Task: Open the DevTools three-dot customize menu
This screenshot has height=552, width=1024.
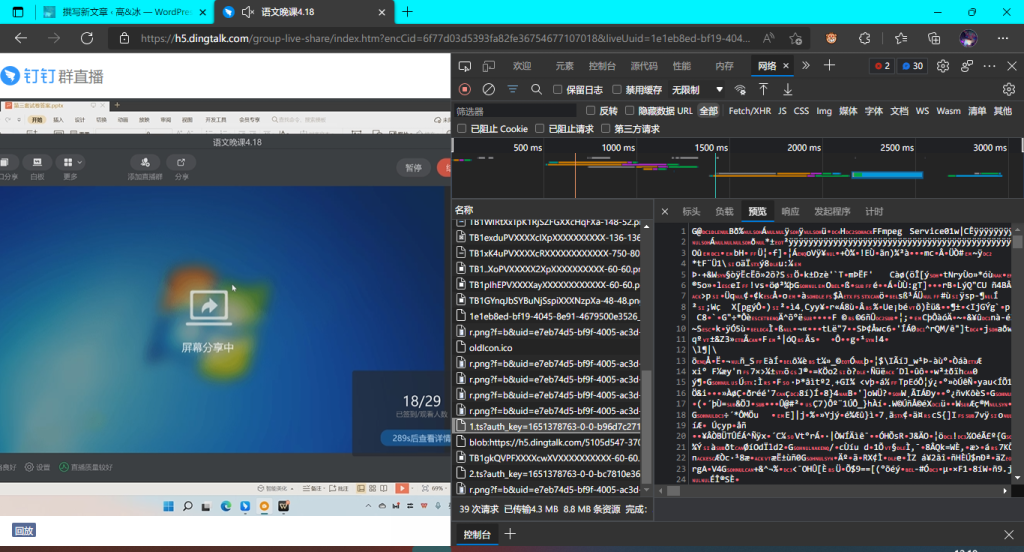Action: click(x=988, y=66)
